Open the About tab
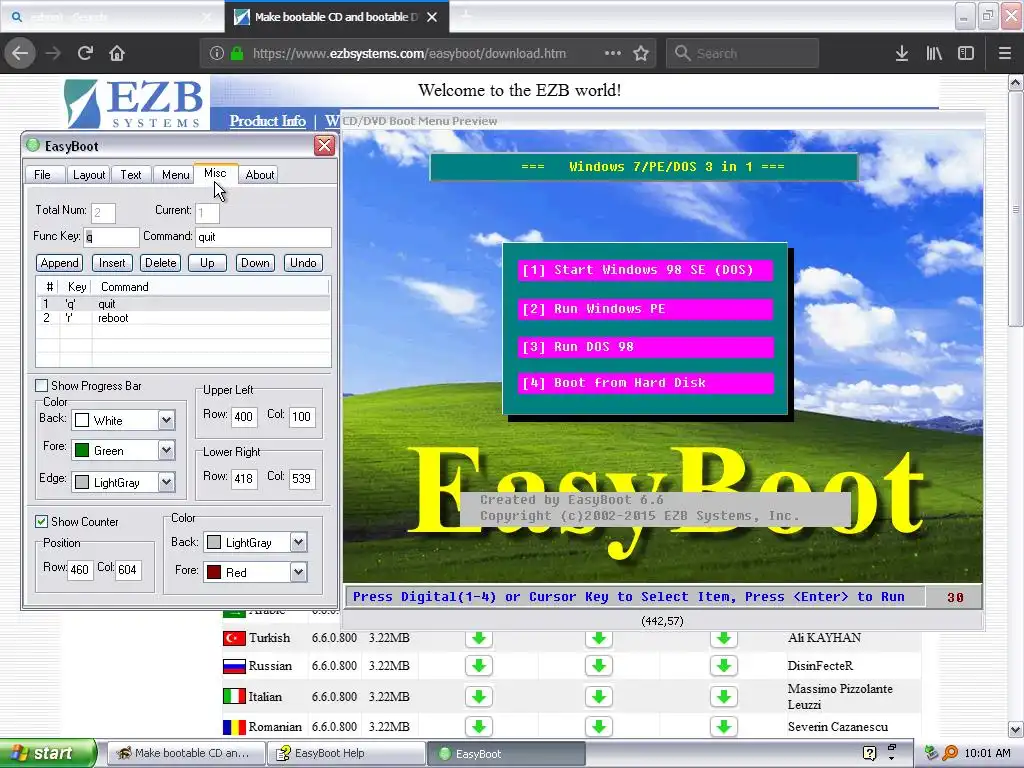Viewport: 1024px width, 768px height. 259,174
